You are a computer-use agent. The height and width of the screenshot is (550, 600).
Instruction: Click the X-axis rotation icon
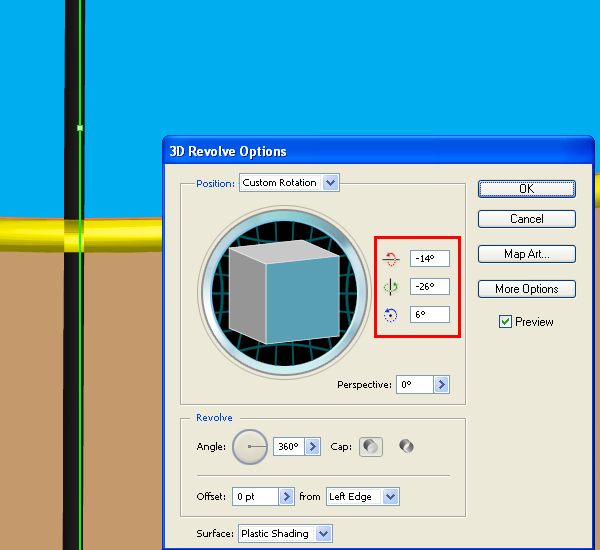point(390,259)
